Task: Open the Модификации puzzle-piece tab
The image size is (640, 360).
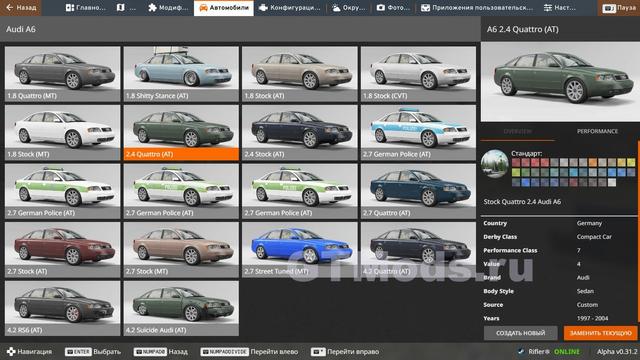Action: tap(168, 8)
